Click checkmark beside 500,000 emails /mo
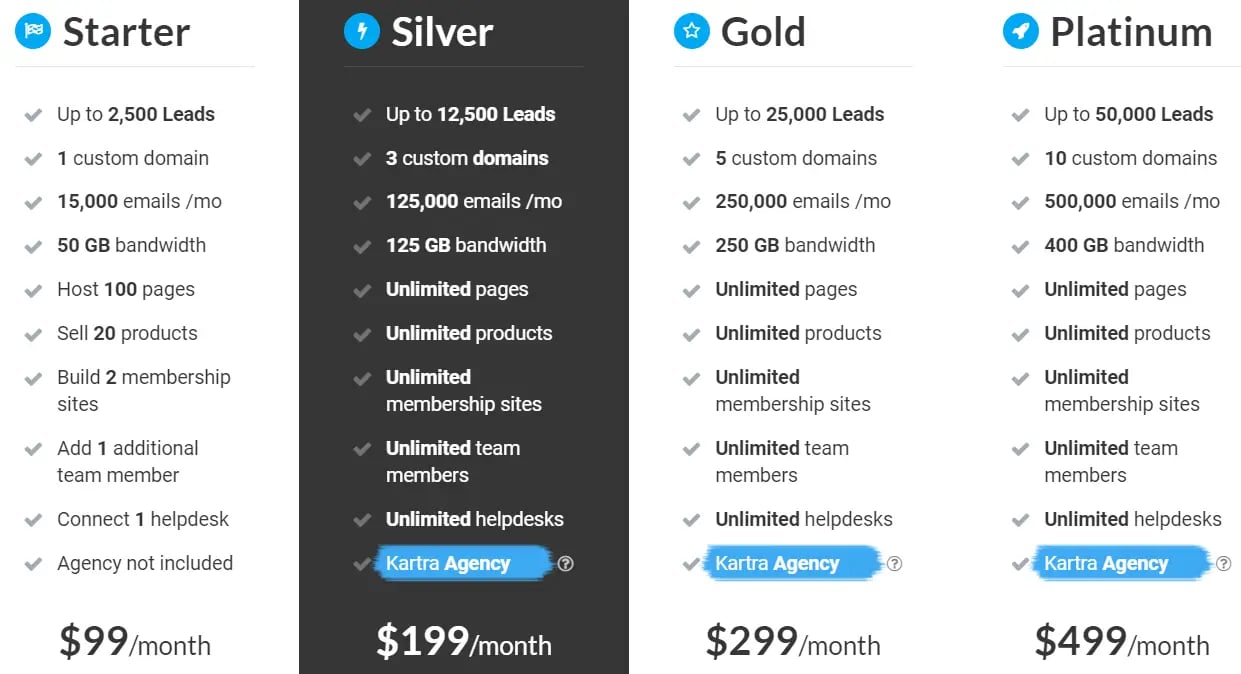 pyautogui.click(x=1020, y=202)
